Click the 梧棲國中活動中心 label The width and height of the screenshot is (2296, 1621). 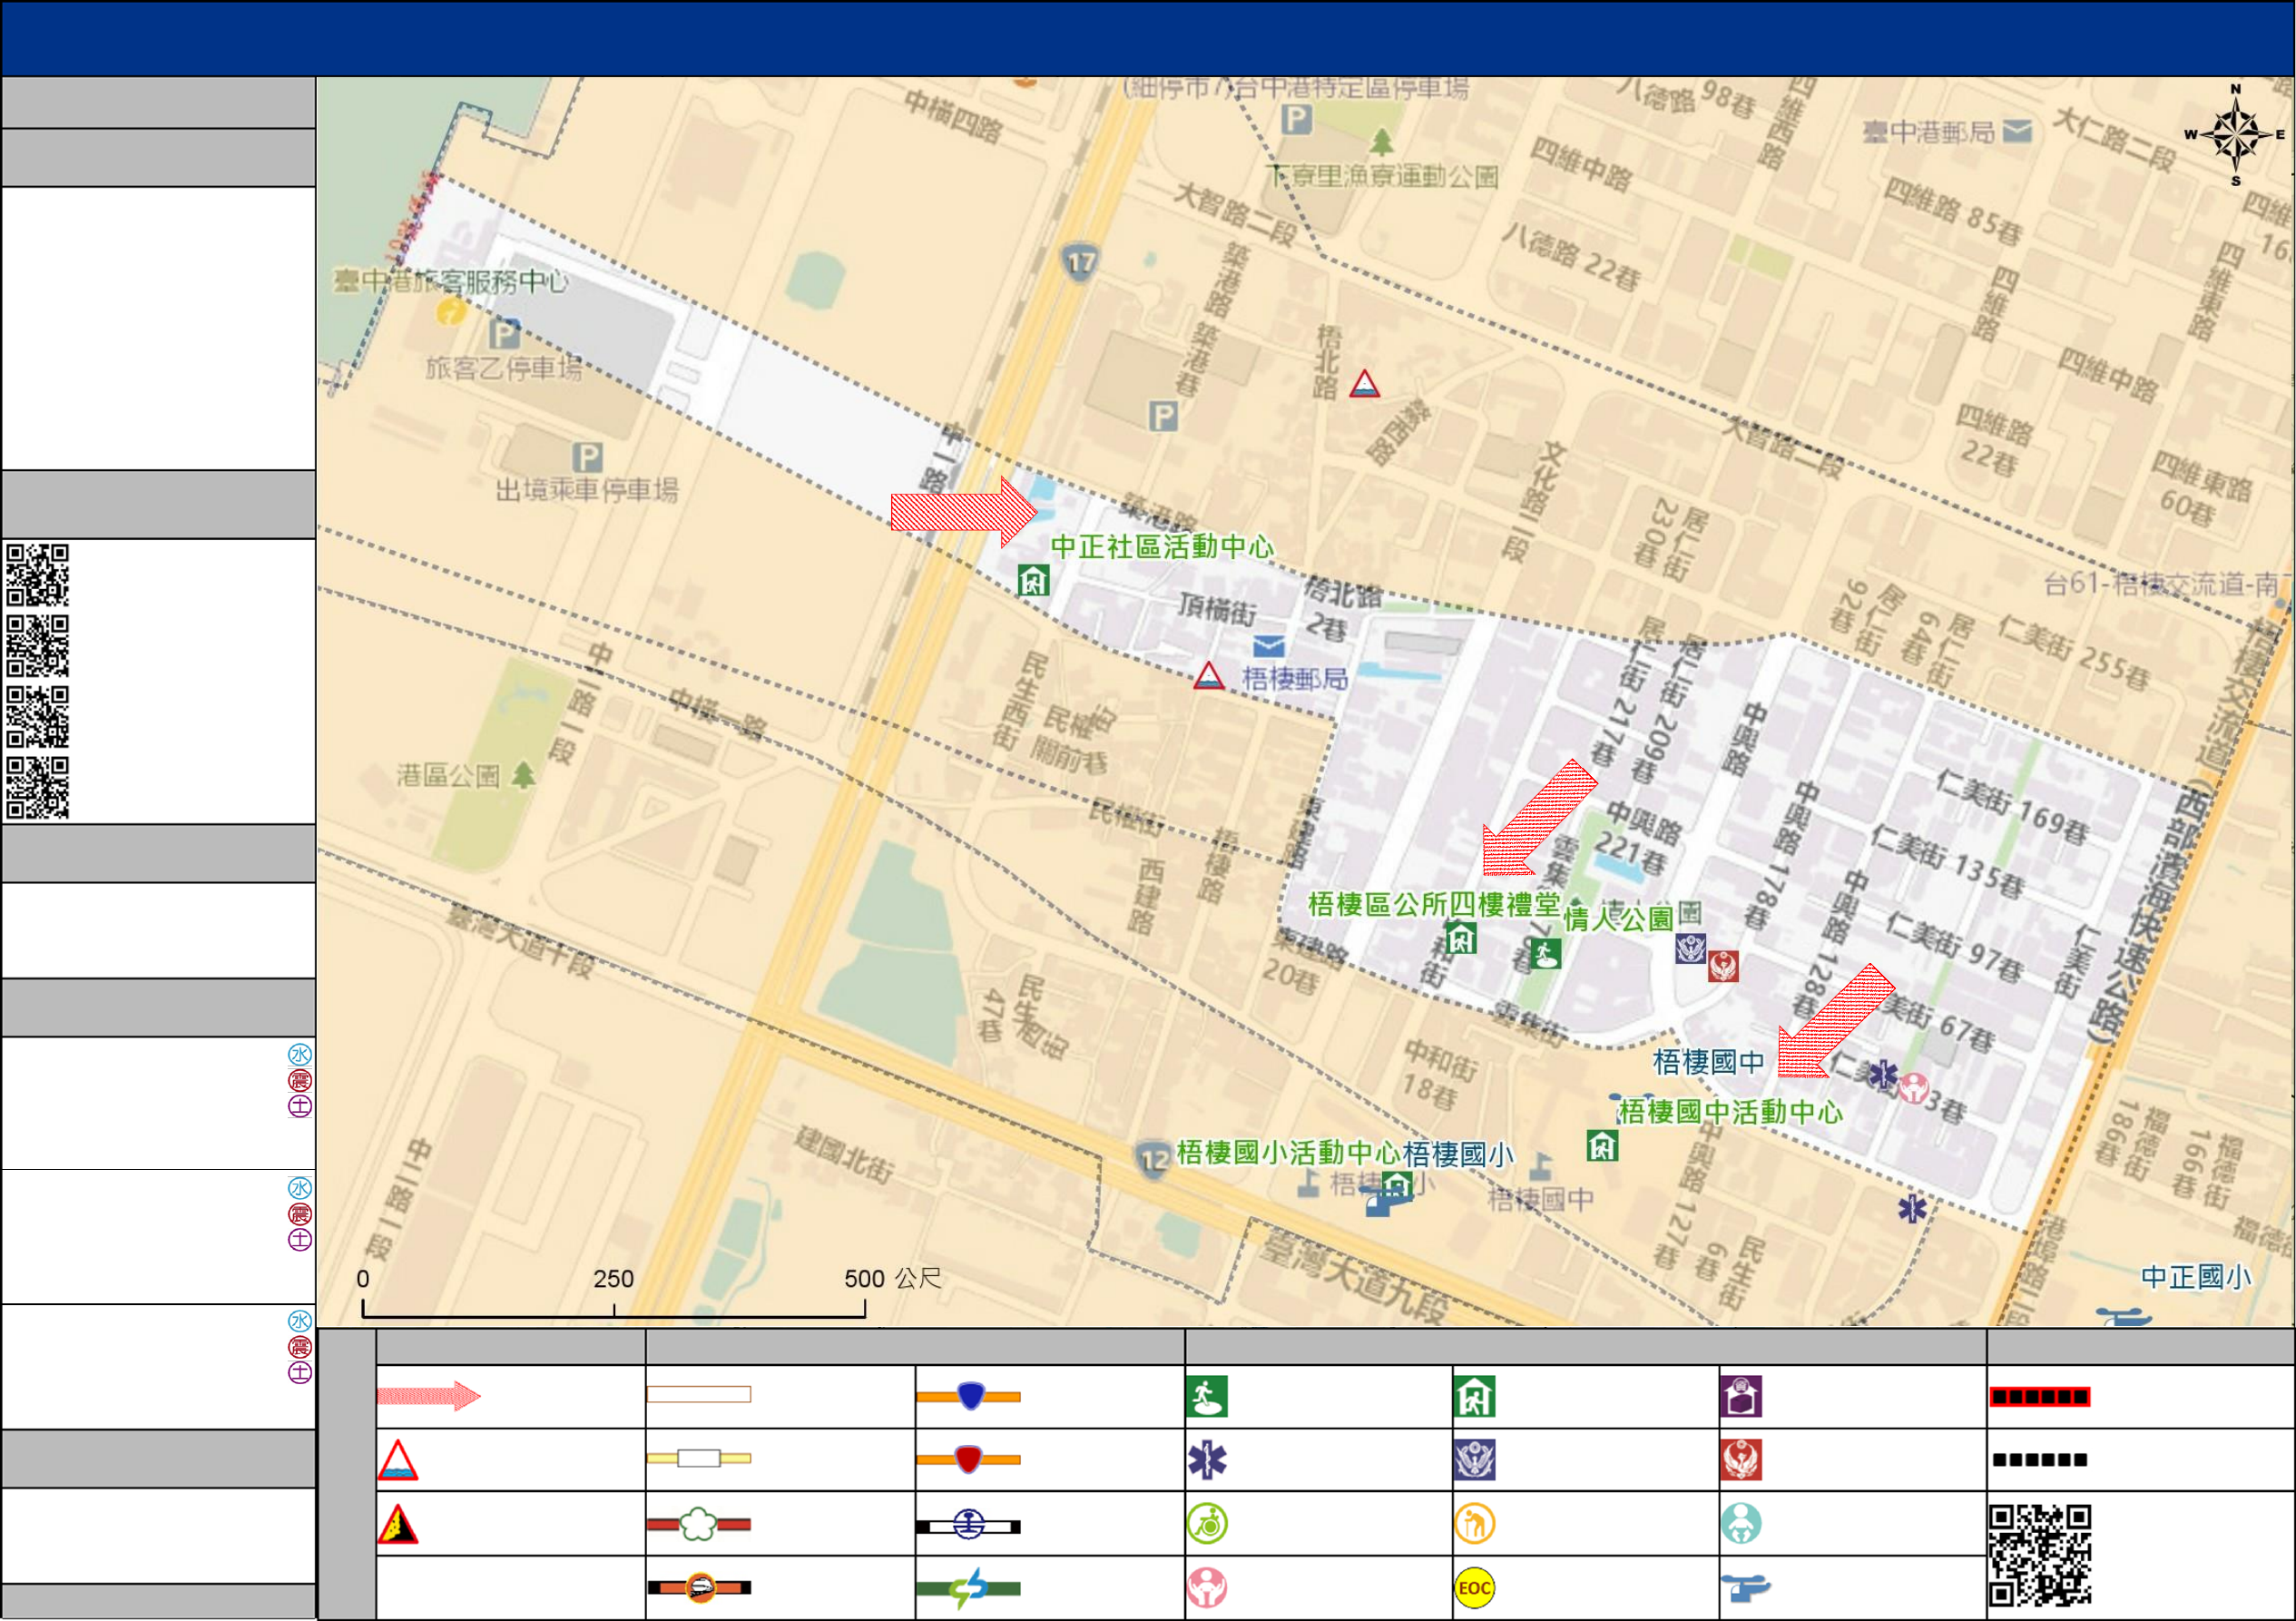1730,1112
